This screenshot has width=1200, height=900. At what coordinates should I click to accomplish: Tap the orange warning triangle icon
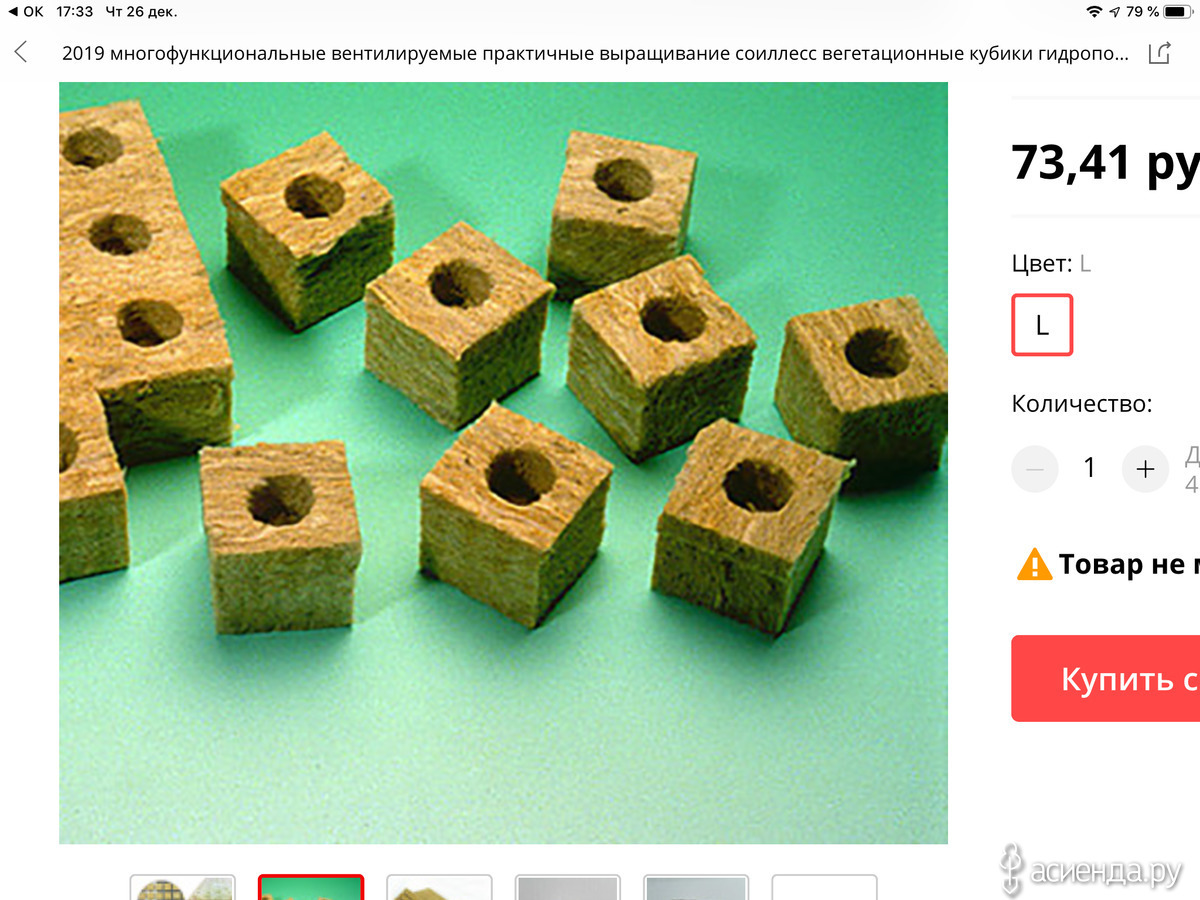1034,565
